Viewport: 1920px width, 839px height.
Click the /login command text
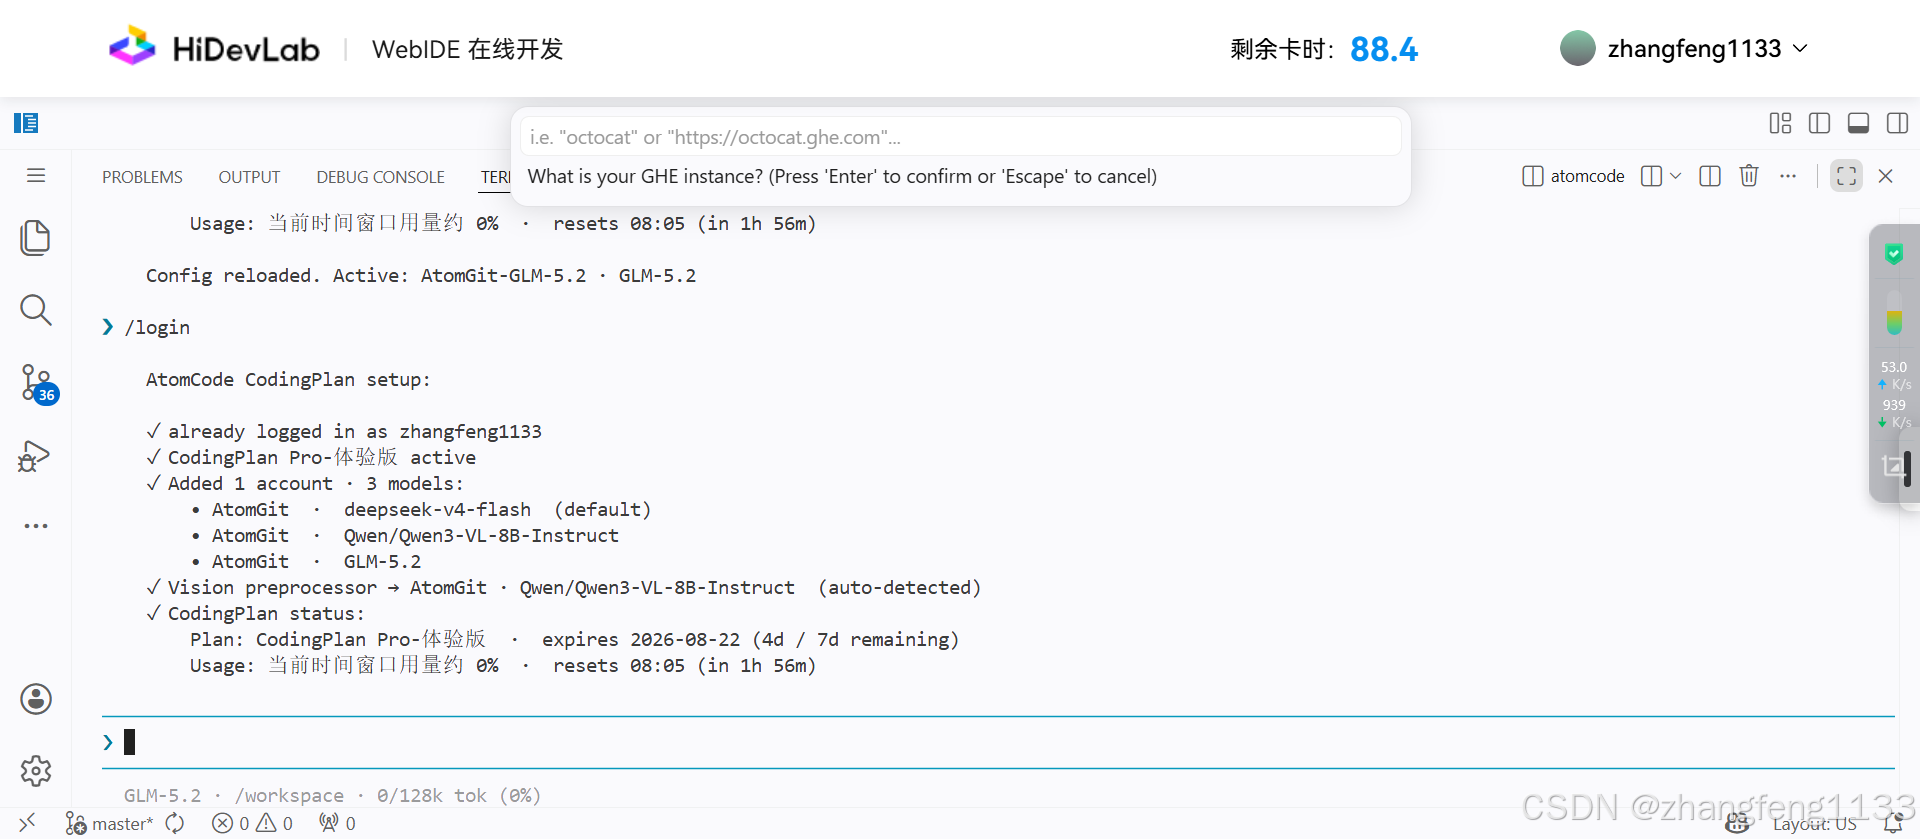tap(157, 328)
